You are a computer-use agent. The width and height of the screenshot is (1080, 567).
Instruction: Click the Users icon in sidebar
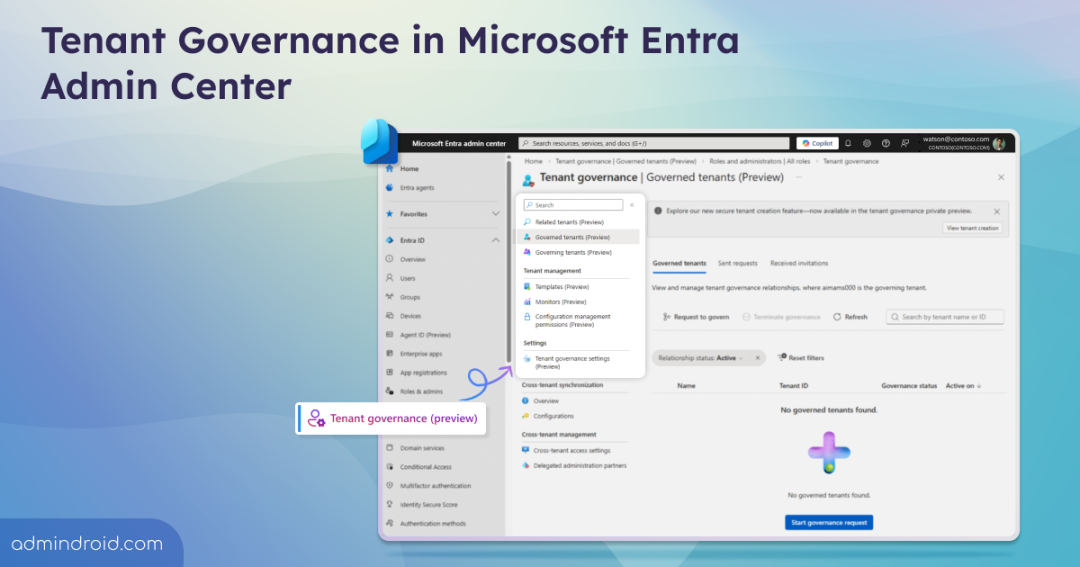390,278
